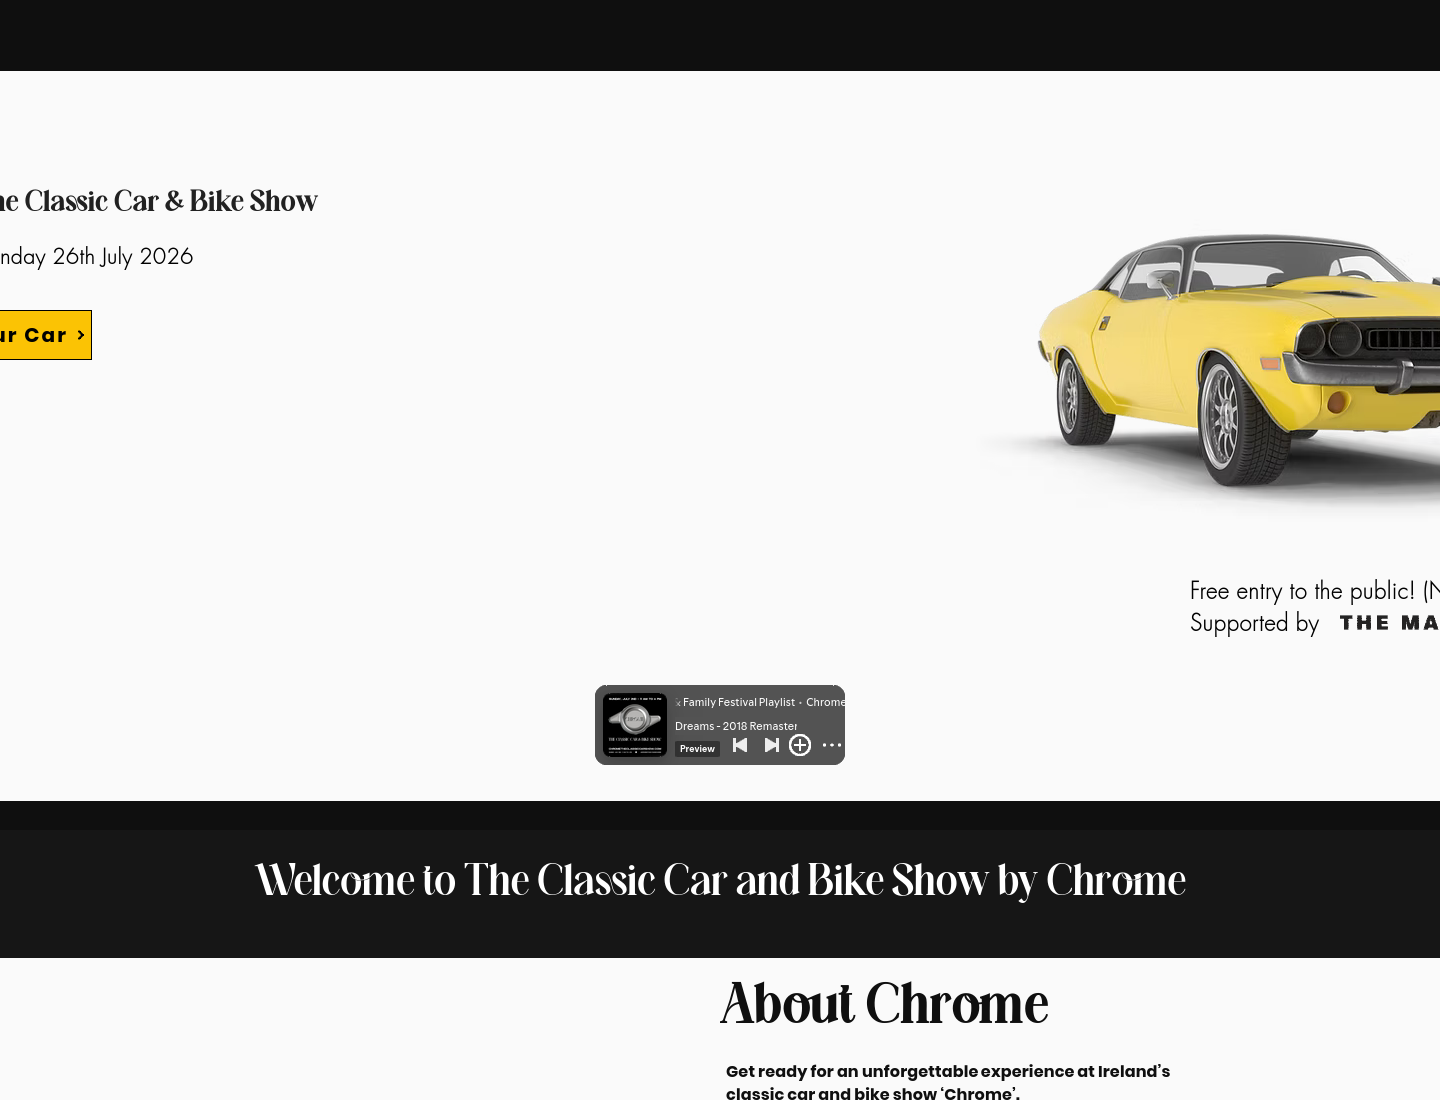The height and width of the screenshot is (1100, 1440).
Task: Skip to the next track in player
Action: coord(772,745)
